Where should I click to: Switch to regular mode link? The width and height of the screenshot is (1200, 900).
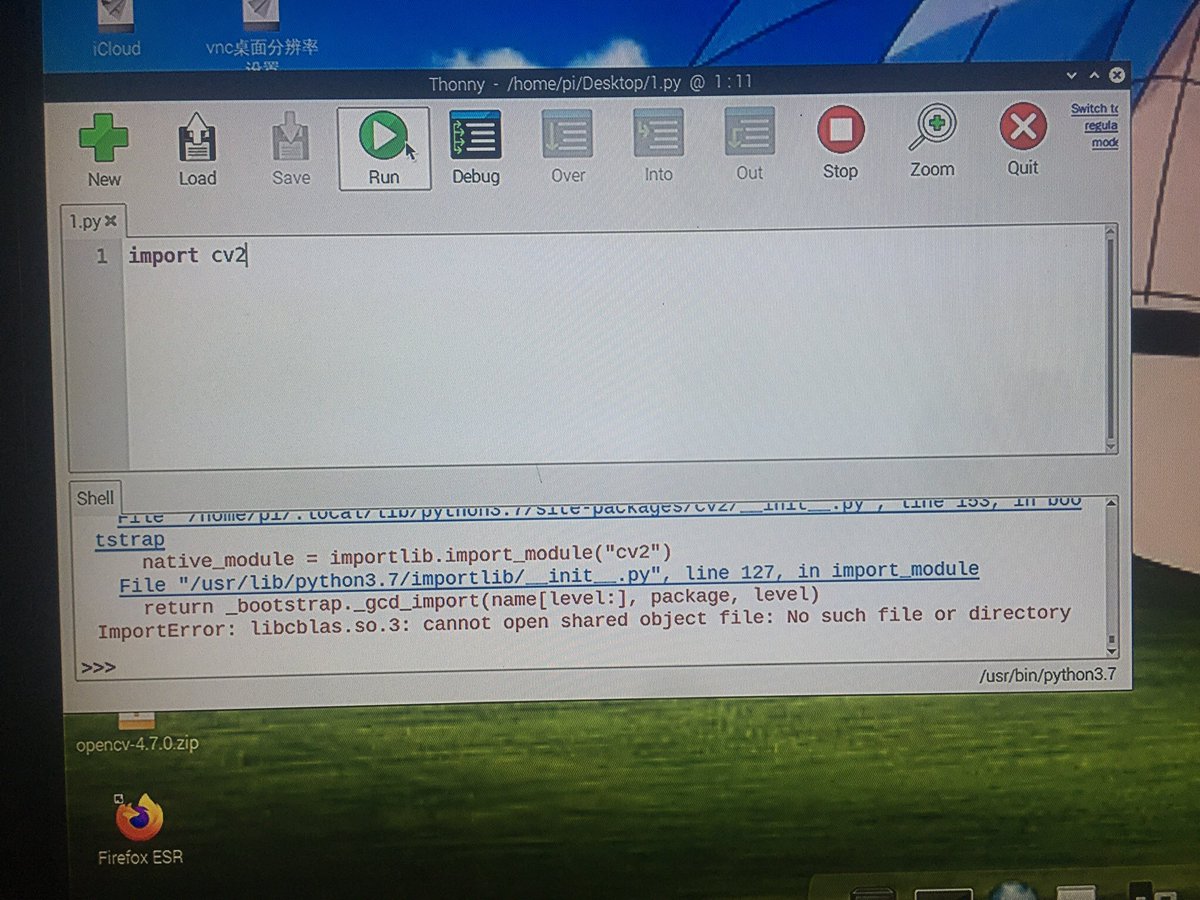pos(1097,126)
